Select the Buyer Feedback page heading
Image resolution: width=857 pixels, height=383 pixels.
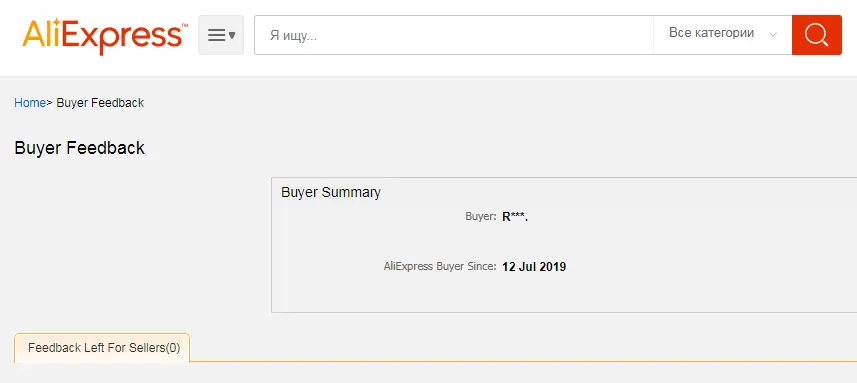pyautogui.click(x=80, y=148)
